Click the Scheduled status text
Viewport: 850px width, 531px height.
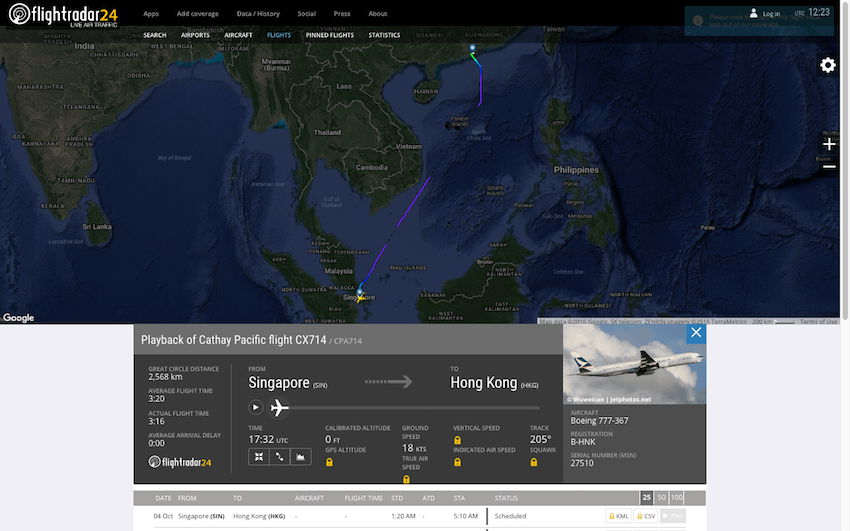(510, 516)
